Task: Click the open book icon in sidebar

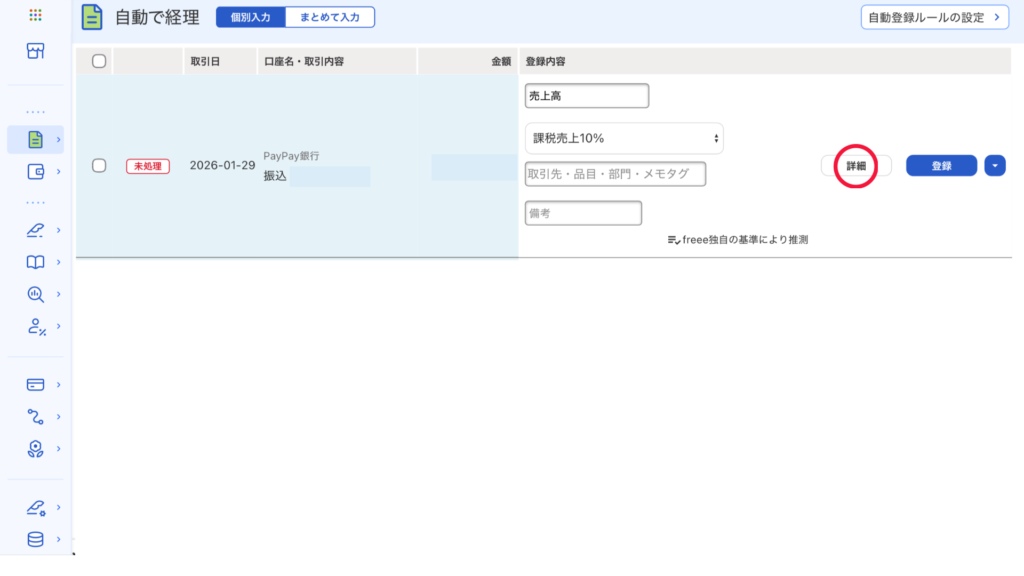Action: pyautogui.click(x=36, y=262)
